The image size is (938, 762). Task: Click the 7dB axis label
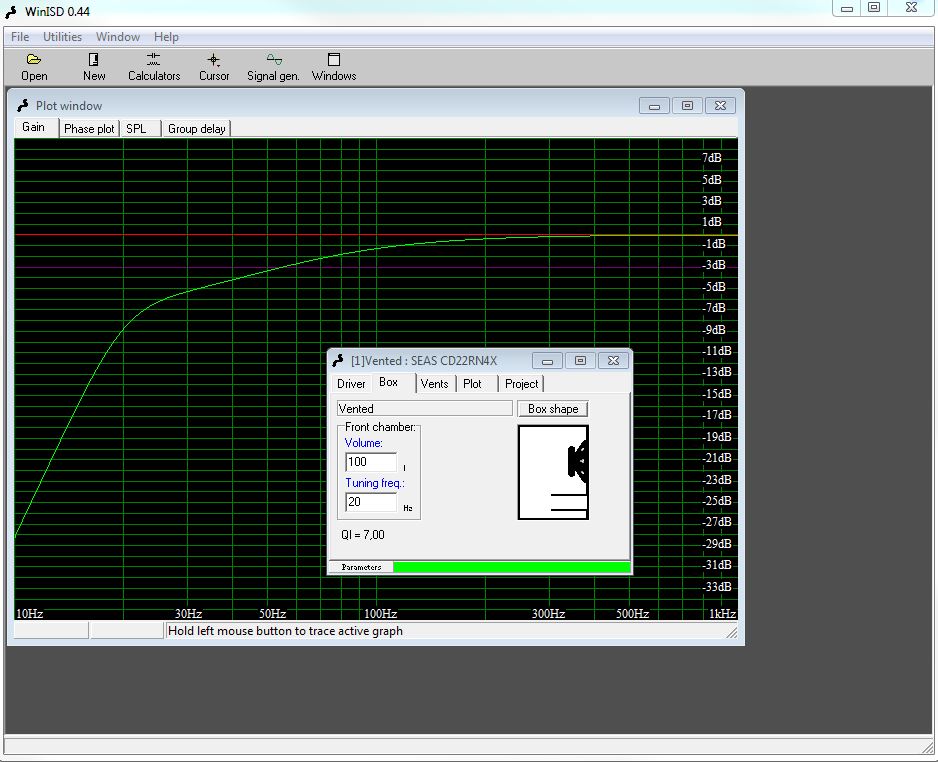coord(712,158)
